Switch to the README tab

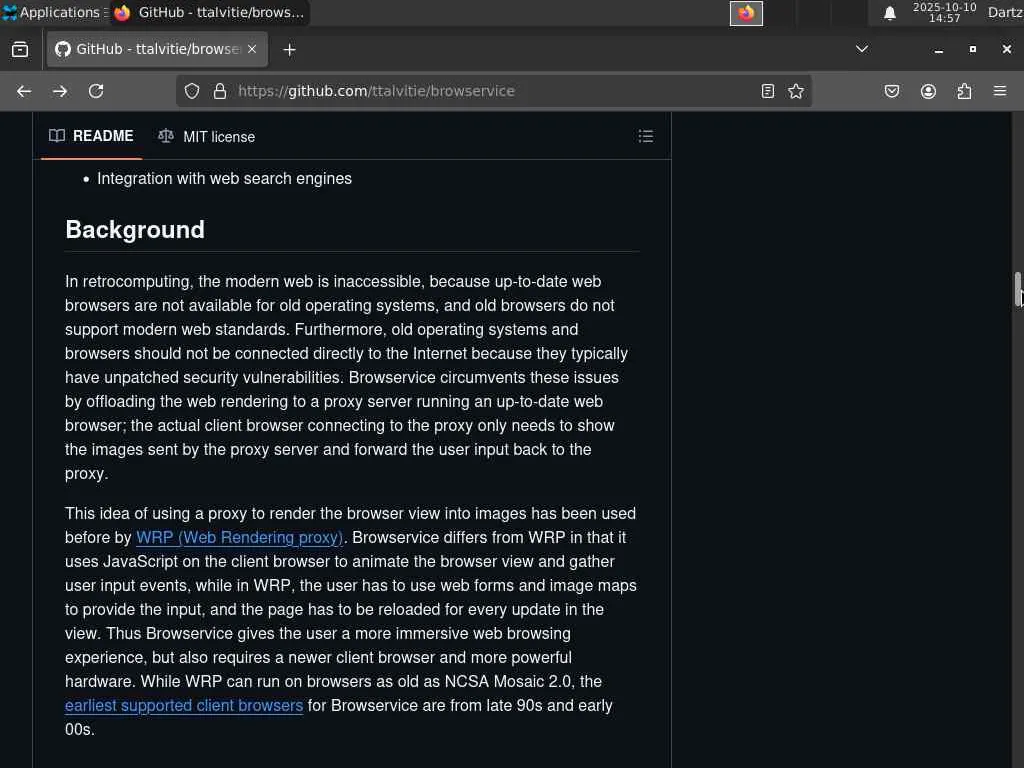click(91, 136)
